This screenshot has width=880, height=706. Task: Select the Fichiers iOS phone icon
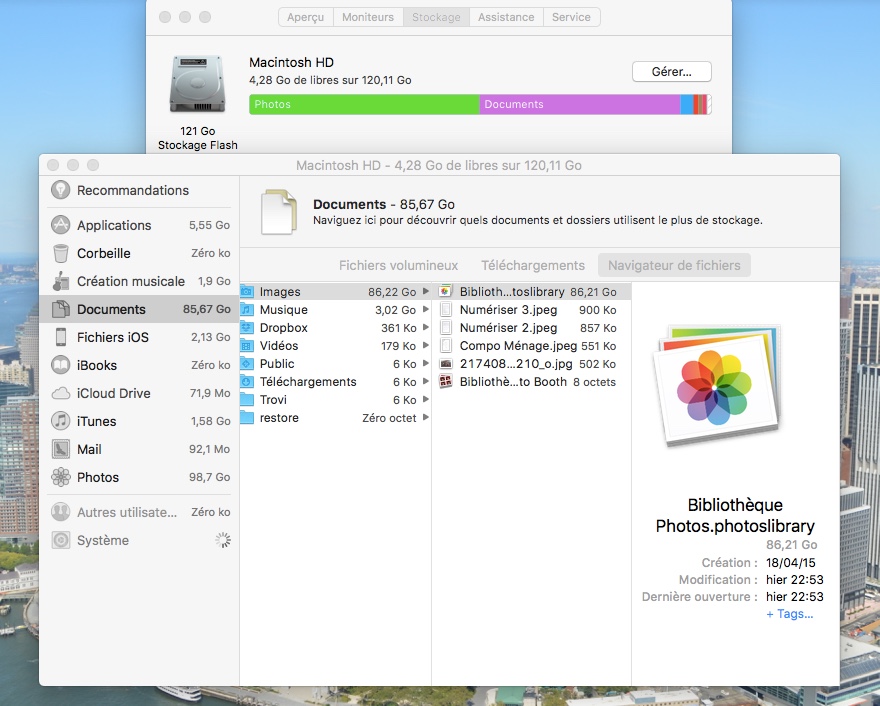point(61,337)
